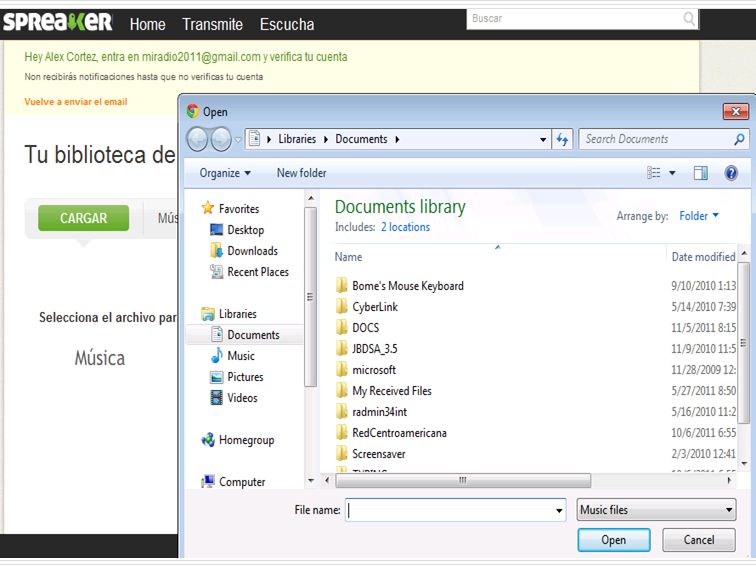Sort by the Date modified column header
The height and width of the screenshot is (567, 756).
[703, 257]
